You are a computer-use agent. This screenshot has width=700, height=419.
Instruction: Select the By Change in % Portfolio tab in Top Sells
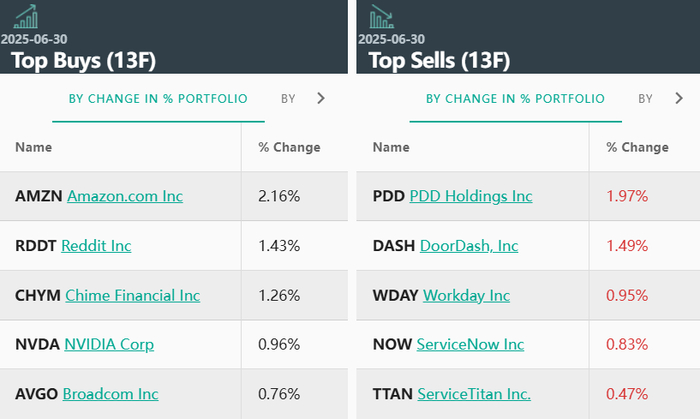[515, 99]
